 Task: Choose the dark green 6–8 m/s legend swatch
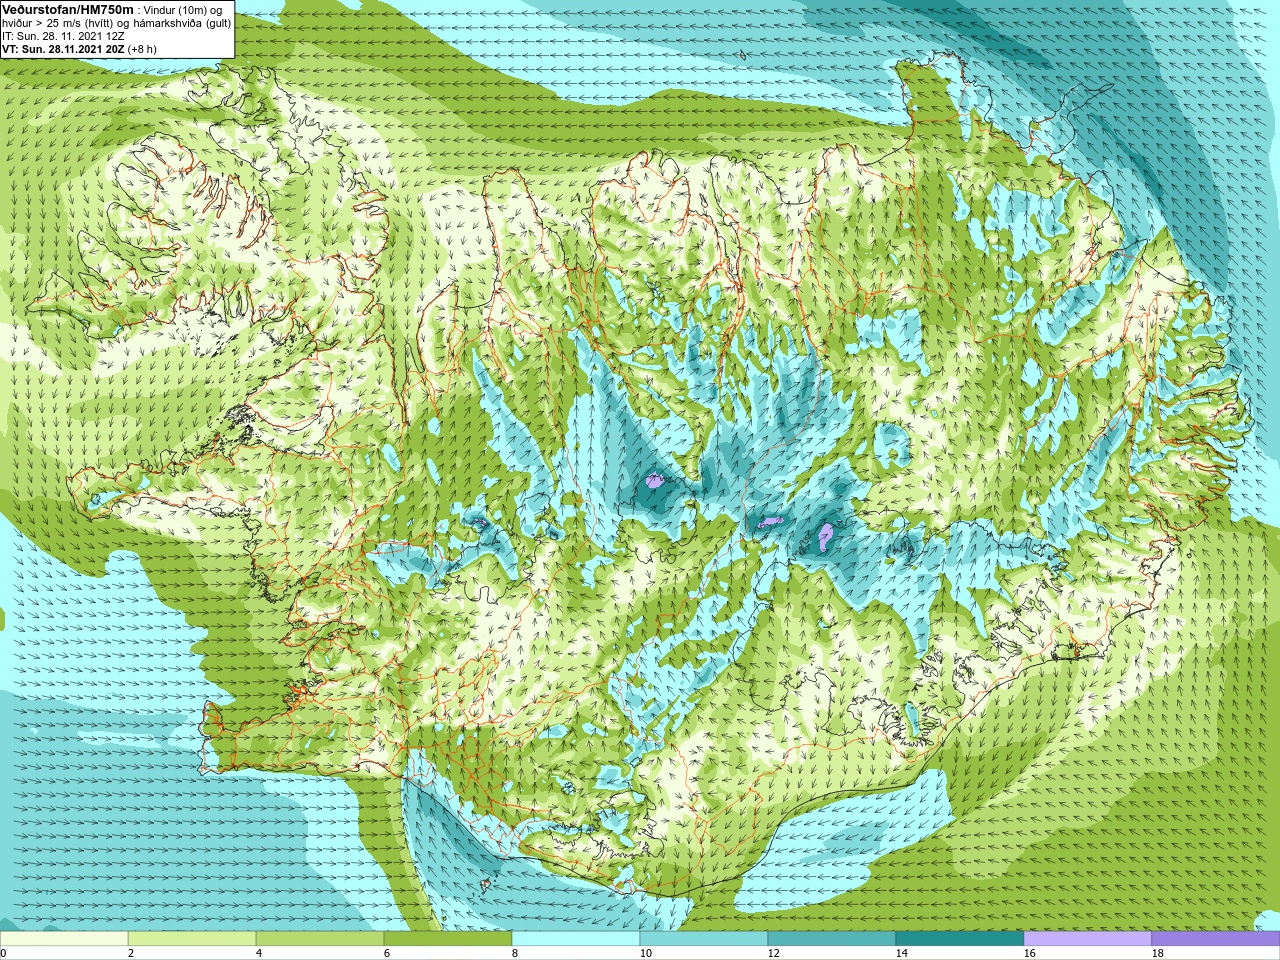point(448,939)
